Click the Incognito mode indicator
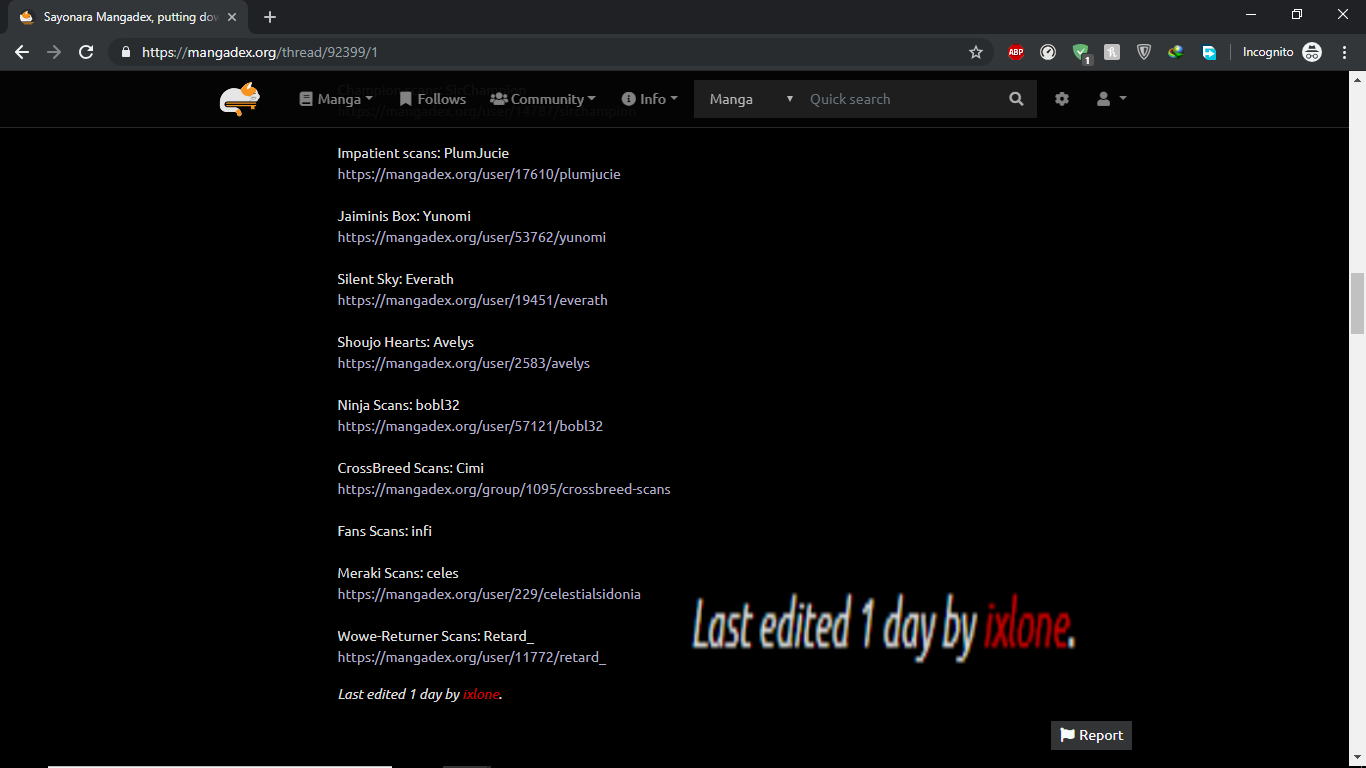1366x768 pixels. [x=1282, y=52]
